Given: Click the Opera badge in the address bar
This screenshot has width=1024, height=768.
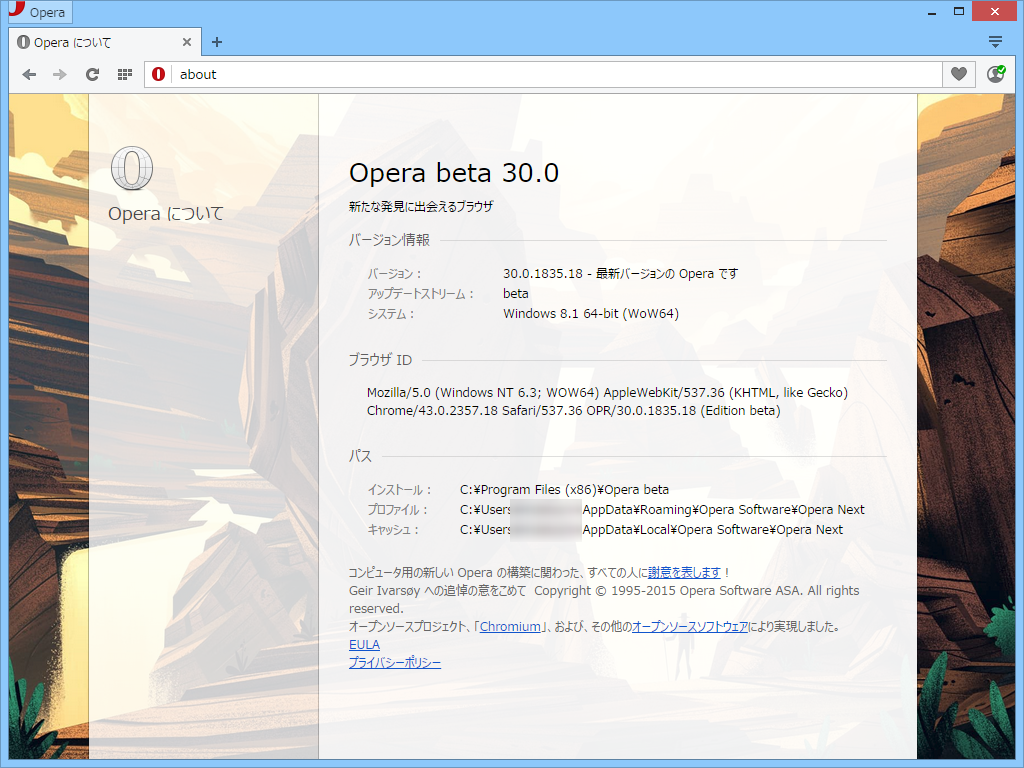Looking at the screenshot, I should point(159,74).
